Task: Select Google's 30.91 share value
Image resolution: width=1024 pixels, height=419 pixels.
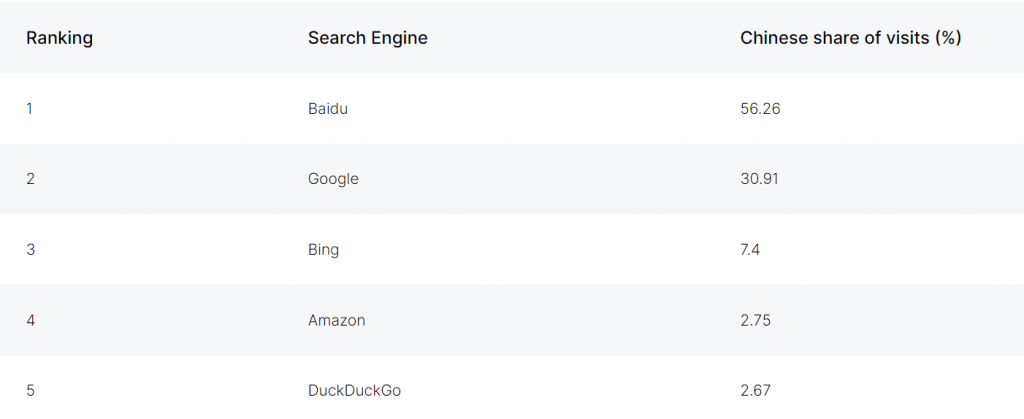Action: [x=759, y=179]
